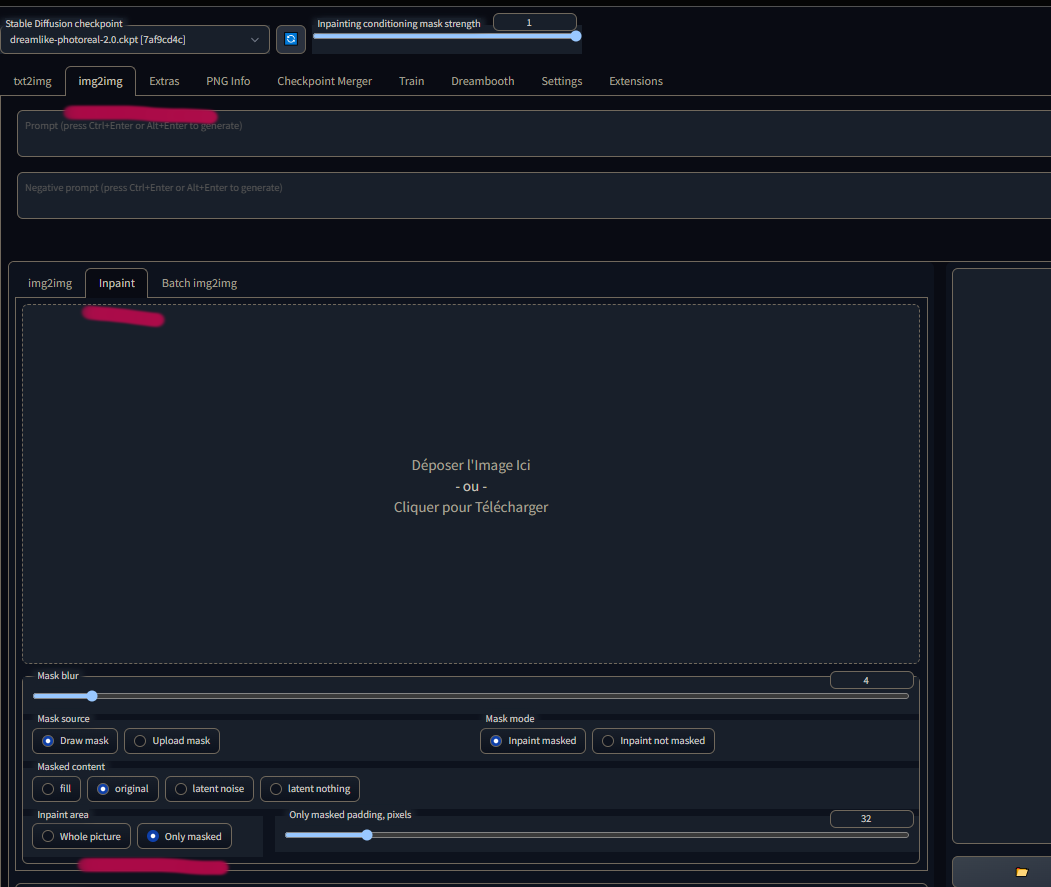
Task: Click the Mask blur slider track
Action: point(470,696)
